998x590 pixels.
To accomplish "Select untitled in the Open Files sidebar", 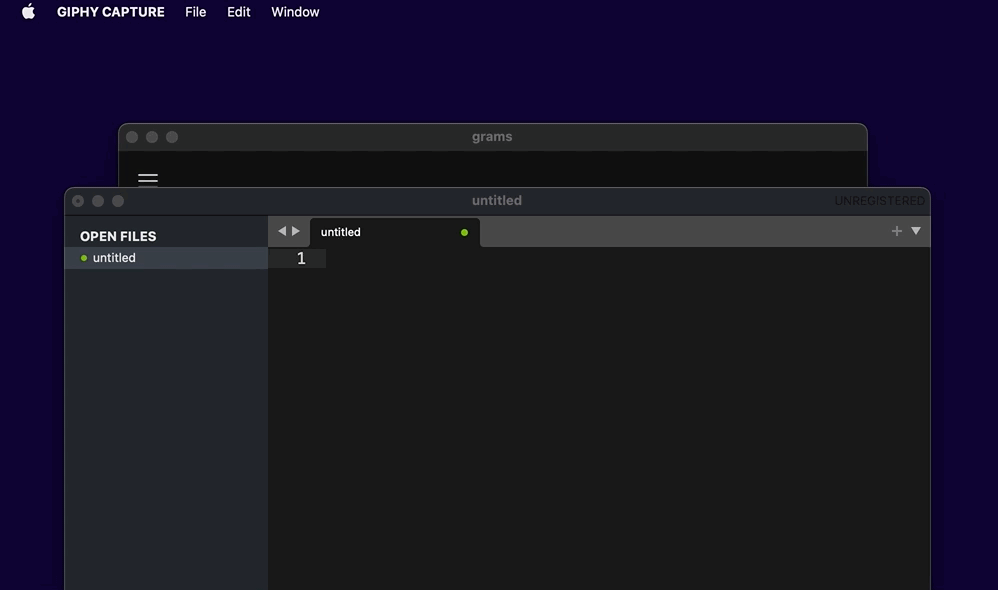I will coord(166,258).
